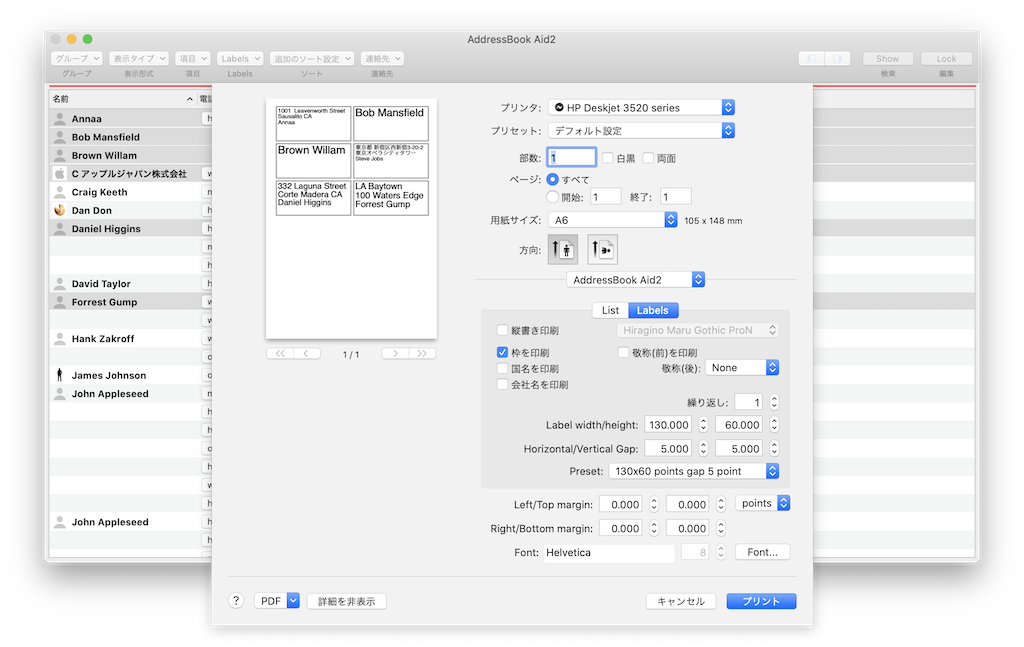Enable 縦書き印刷 vertical printing
This screenshot has width=1024, height=647.
pyautogui.click(x=502, y=330)
